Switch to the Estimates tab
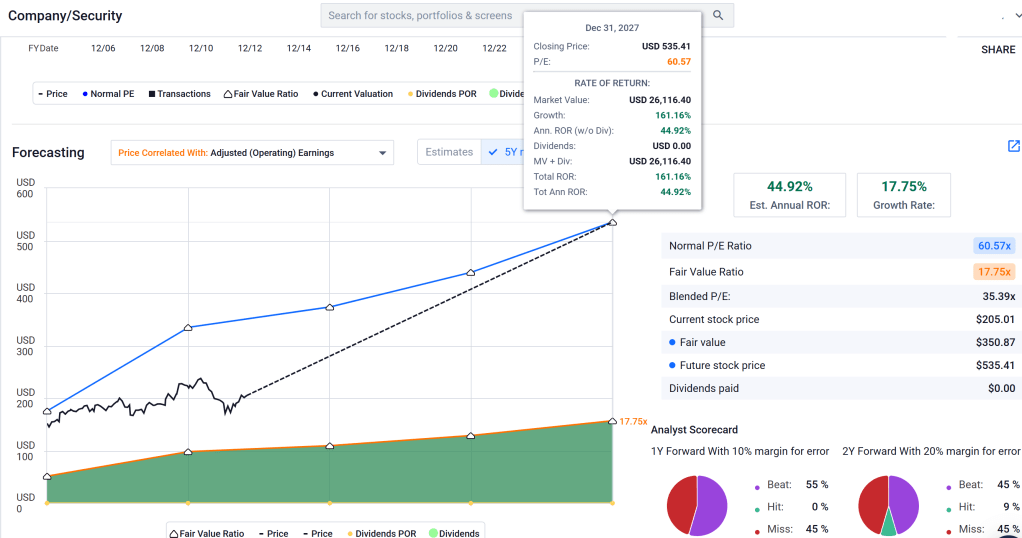Image resolution: width=1022 pixels, height=538 pixels. point(449,152)
